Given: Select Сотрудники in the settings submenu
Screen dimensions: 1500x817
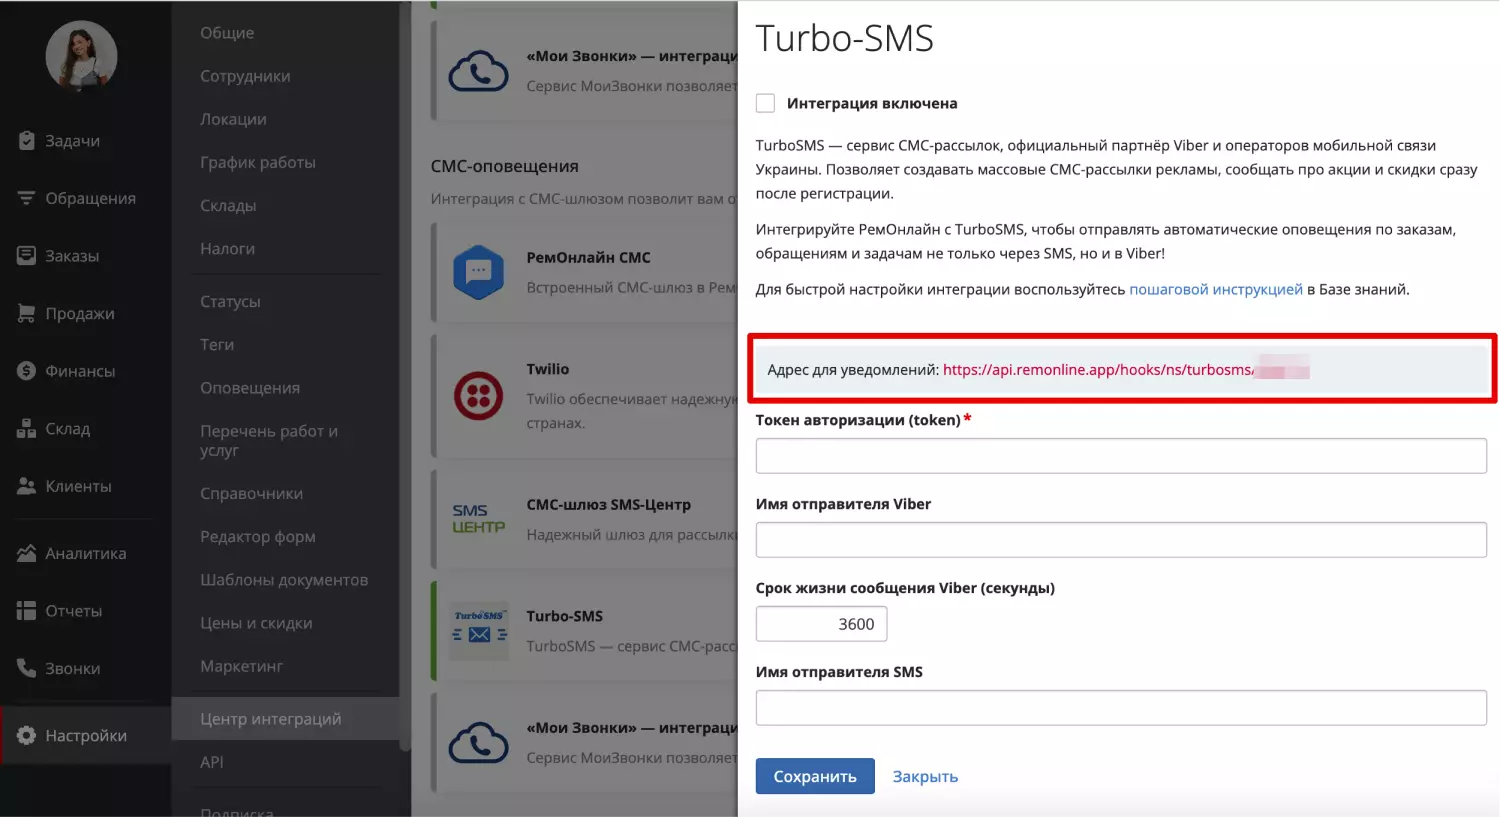Looking at the screenshot, I should (245, 76).
